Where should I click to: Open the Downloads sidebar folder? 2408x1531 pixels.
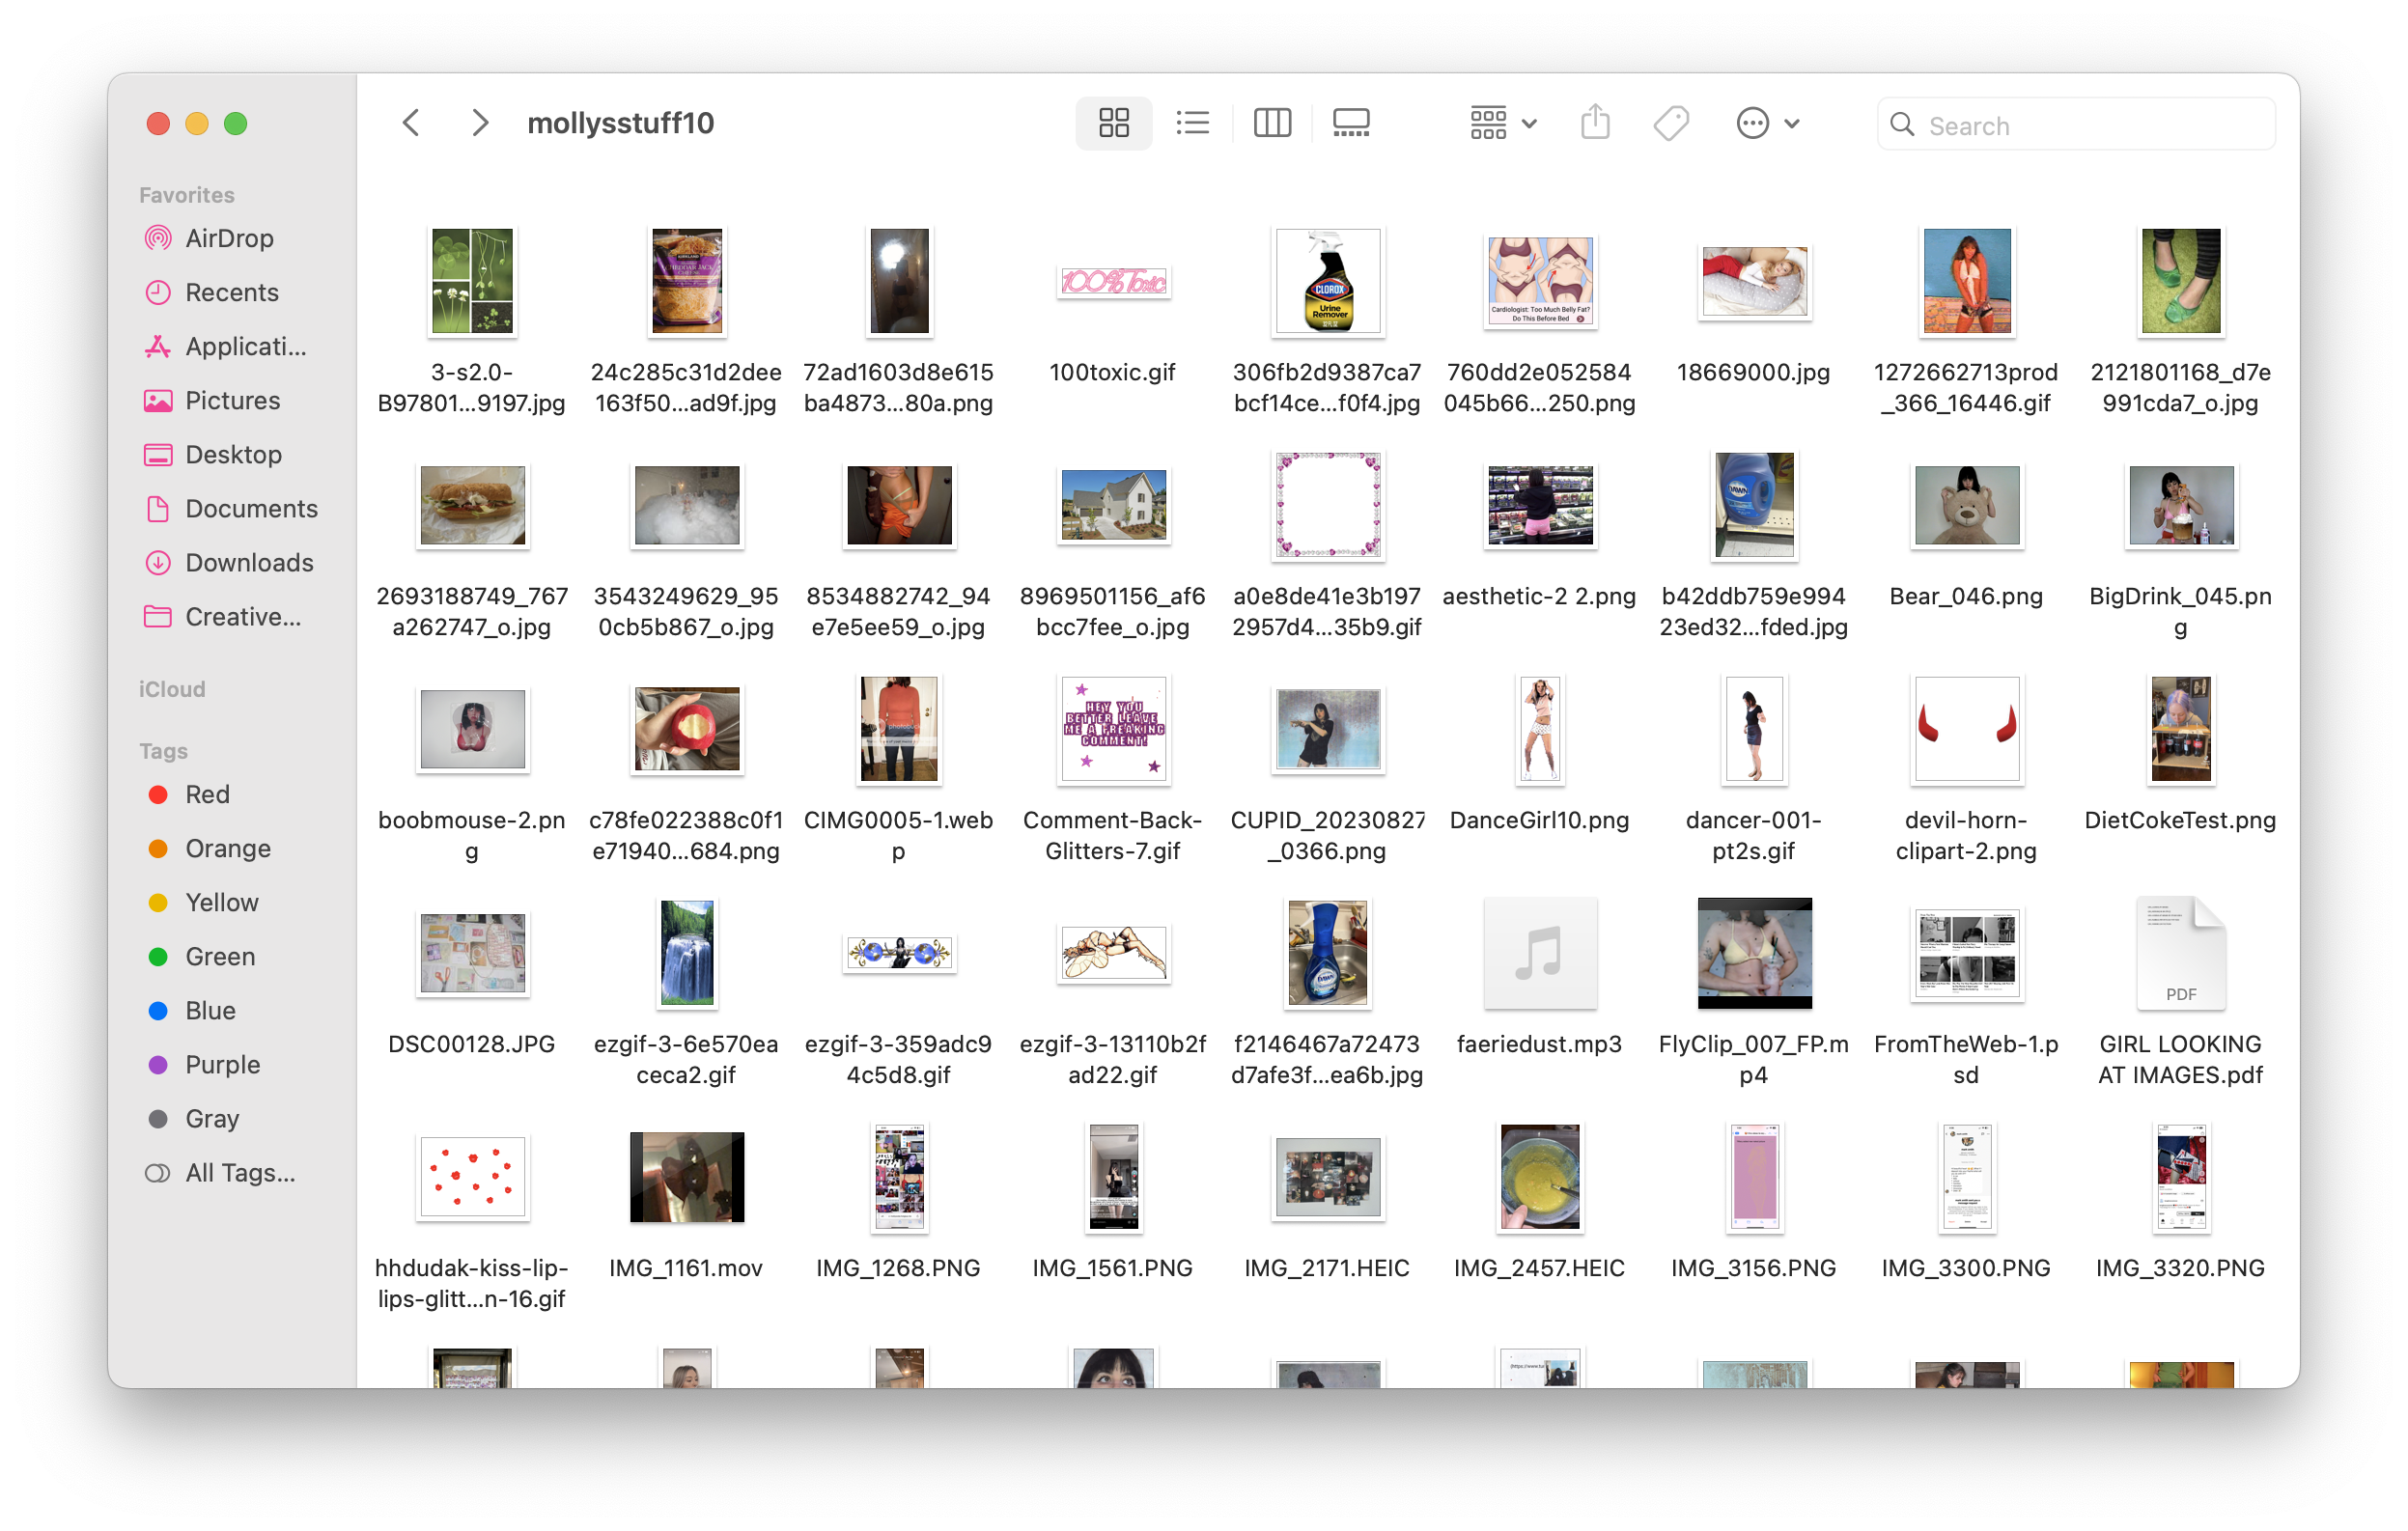point(249,562)
